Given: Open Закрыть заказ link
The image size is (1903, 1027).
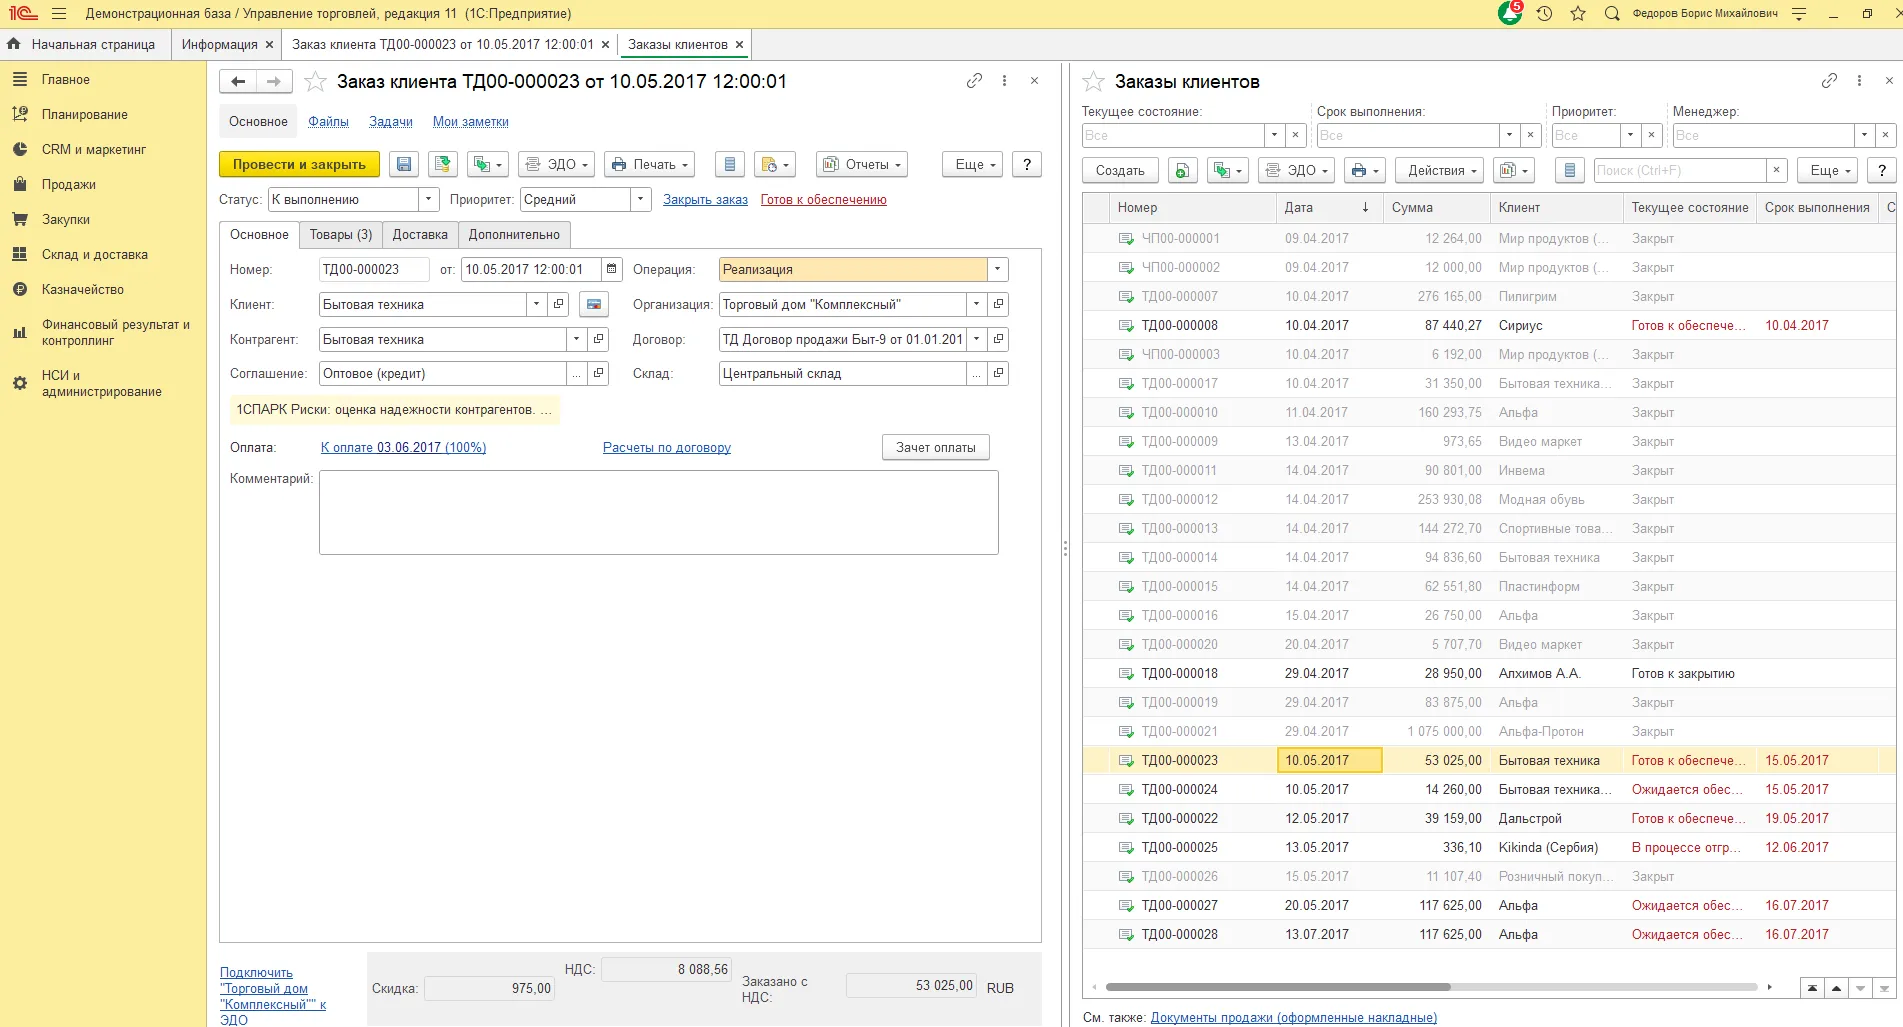Looking at the screenshot, I should [705, 200].
